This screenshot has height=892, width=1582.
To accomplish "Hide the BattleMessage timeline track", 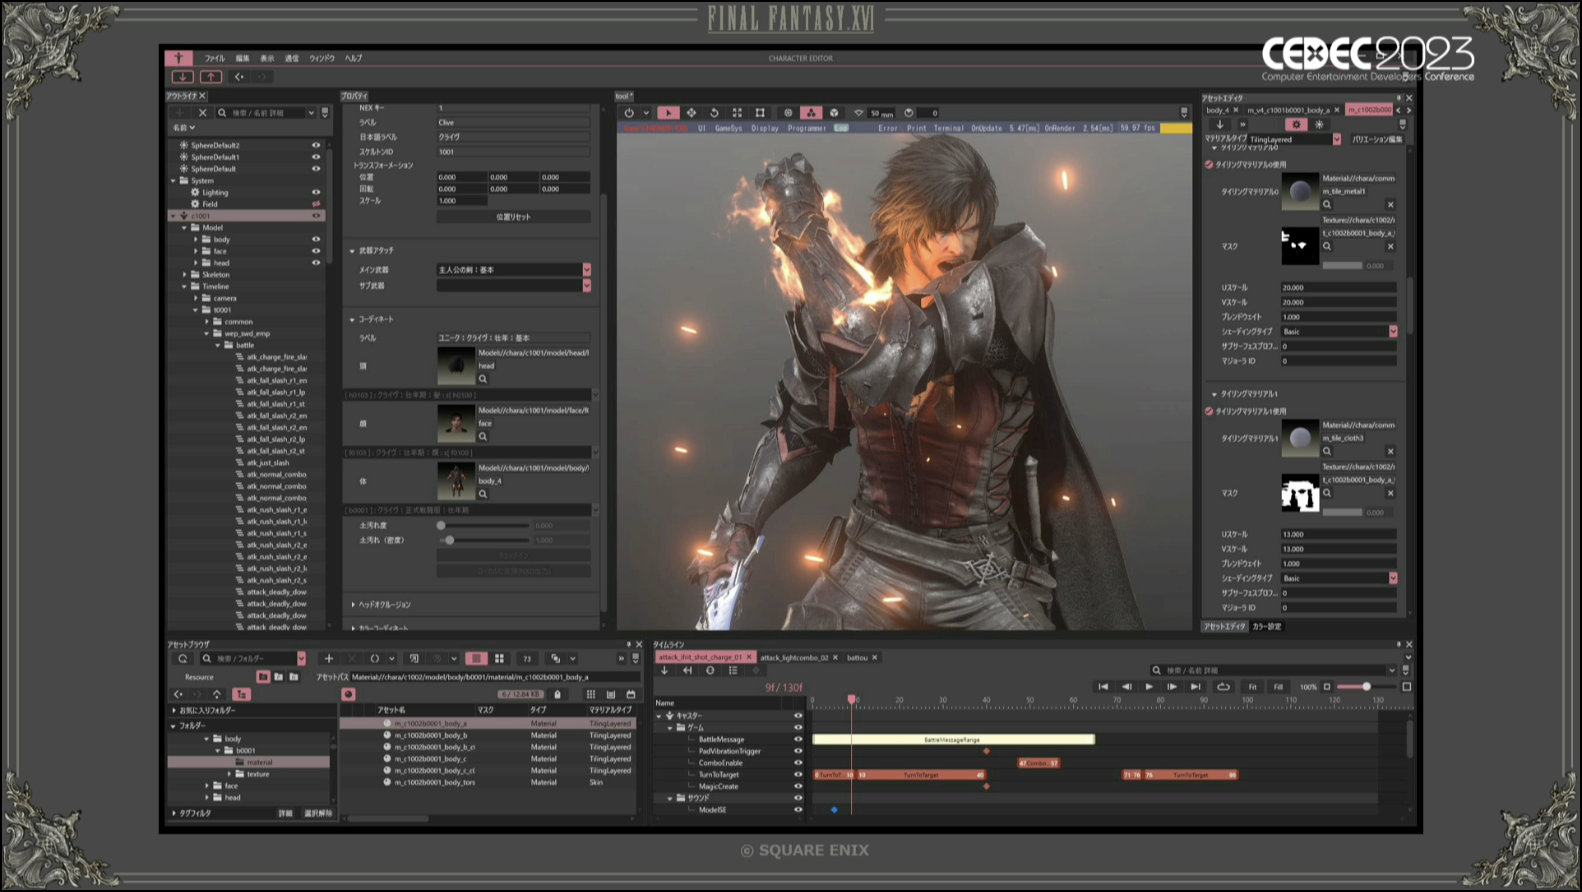I will coord(798,739).
